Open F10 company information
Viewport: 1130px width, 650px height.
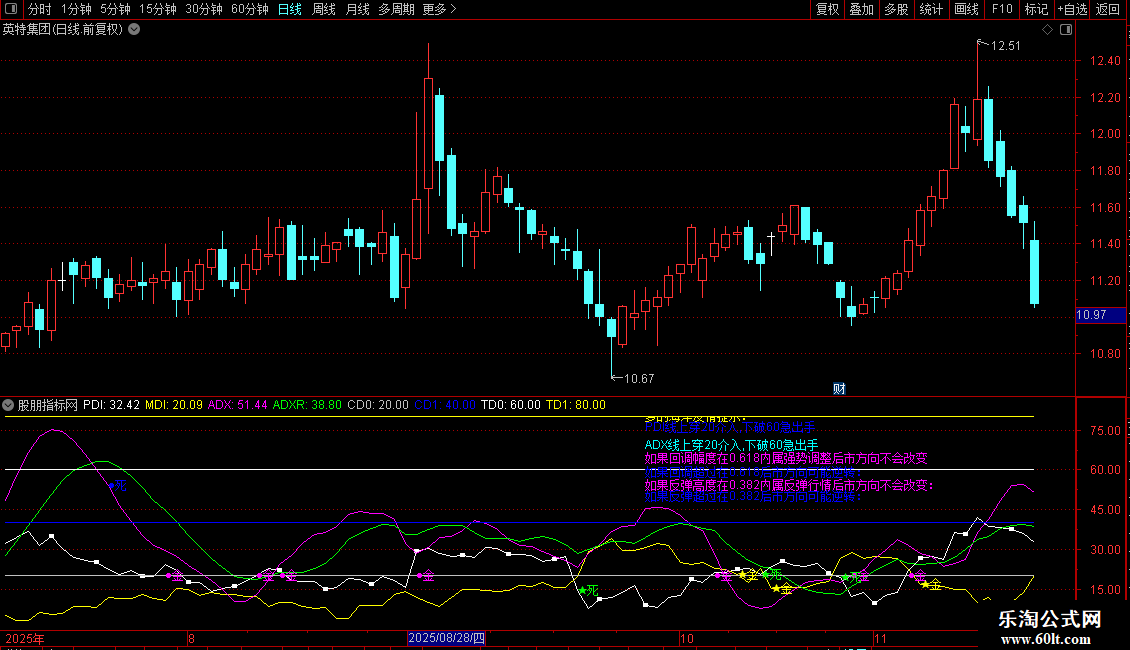[1001, 10]
